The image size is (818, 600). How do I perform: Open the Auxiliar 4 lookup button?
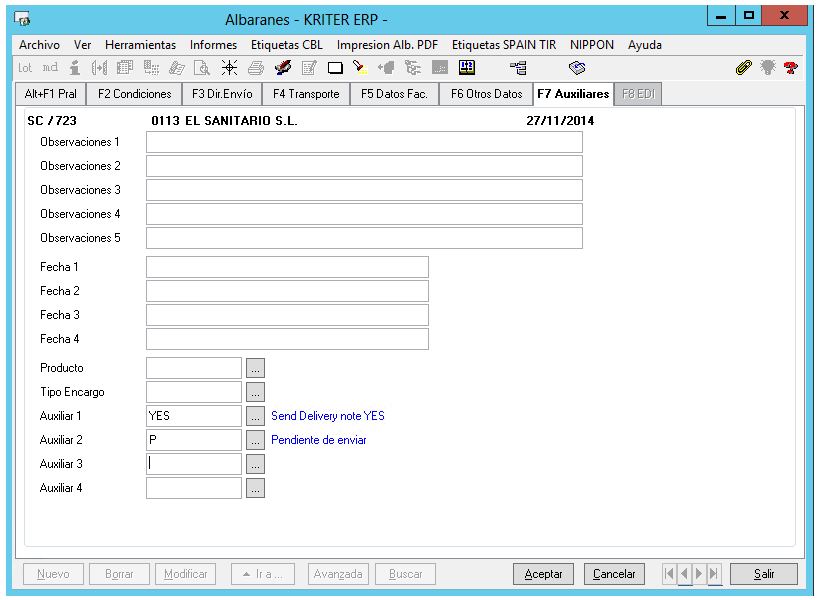pyautogui.click(x=255, y=488)
